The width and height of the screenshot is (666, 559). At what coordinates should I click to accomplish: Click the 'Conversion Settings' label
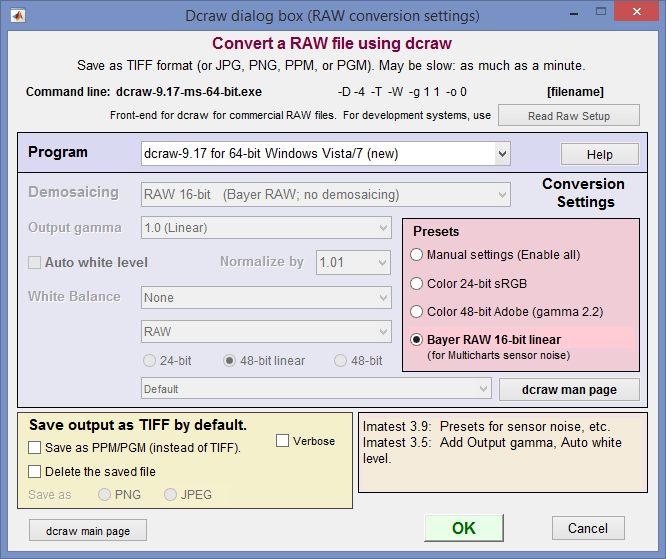pos(584,193)
